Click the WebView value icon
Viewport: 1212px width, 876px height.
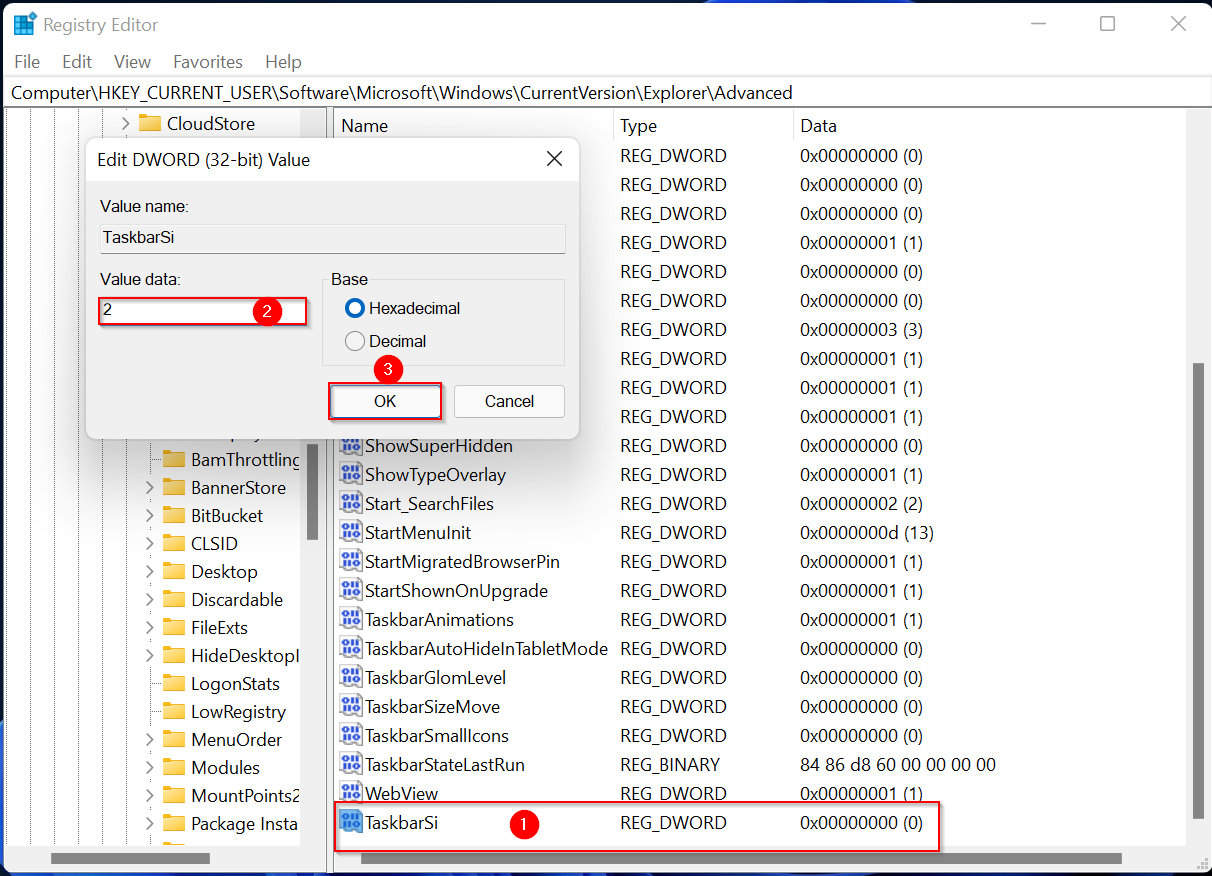[351, 793]
